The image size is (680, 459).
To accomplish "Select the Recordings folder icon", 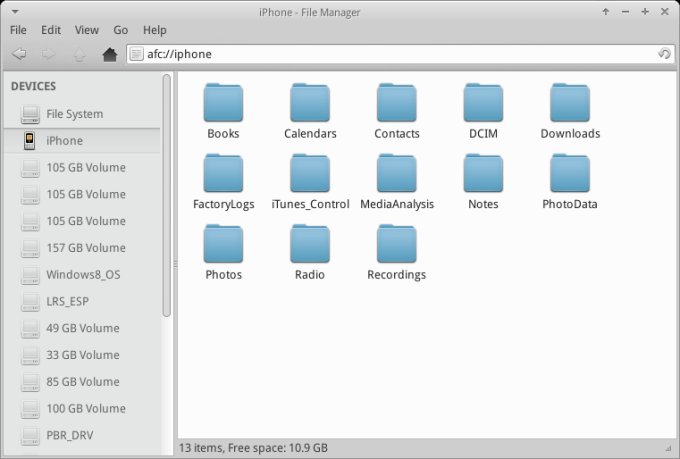I will pos(396,245).
